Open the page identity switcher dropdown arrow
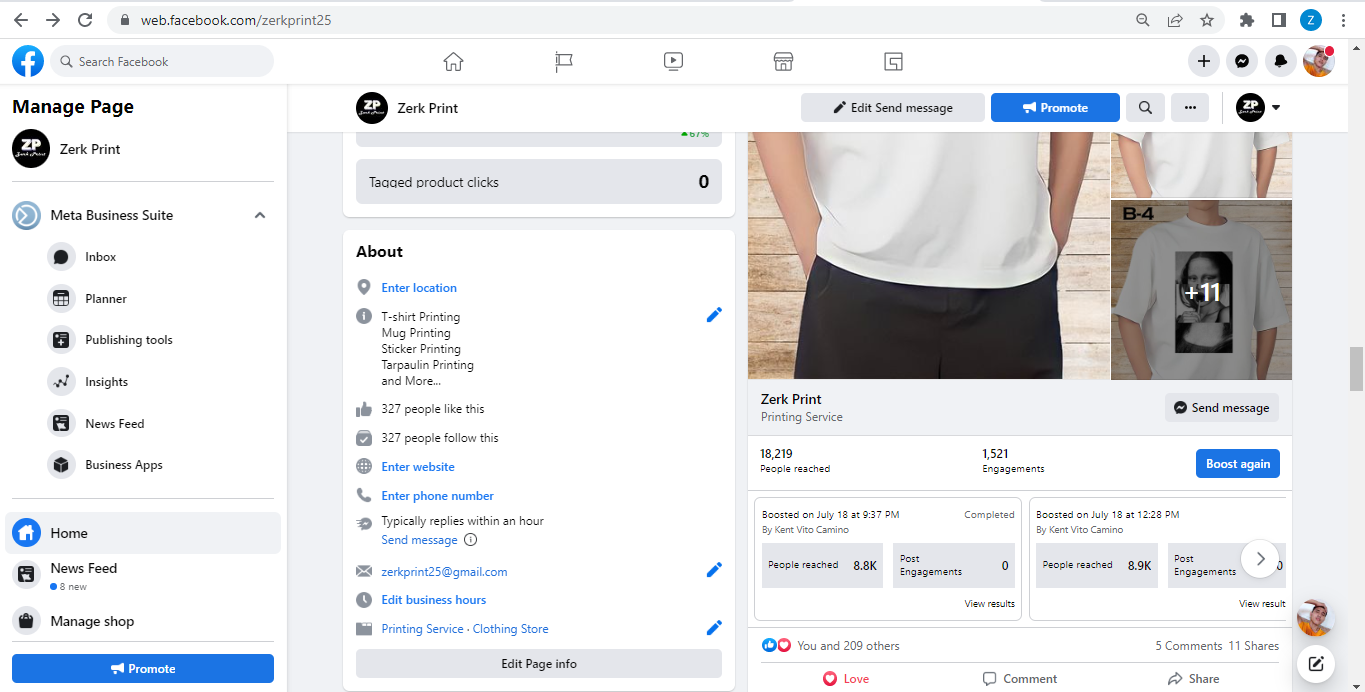Viewport: 1365px width, 692px height. (x=1276, y=108)
